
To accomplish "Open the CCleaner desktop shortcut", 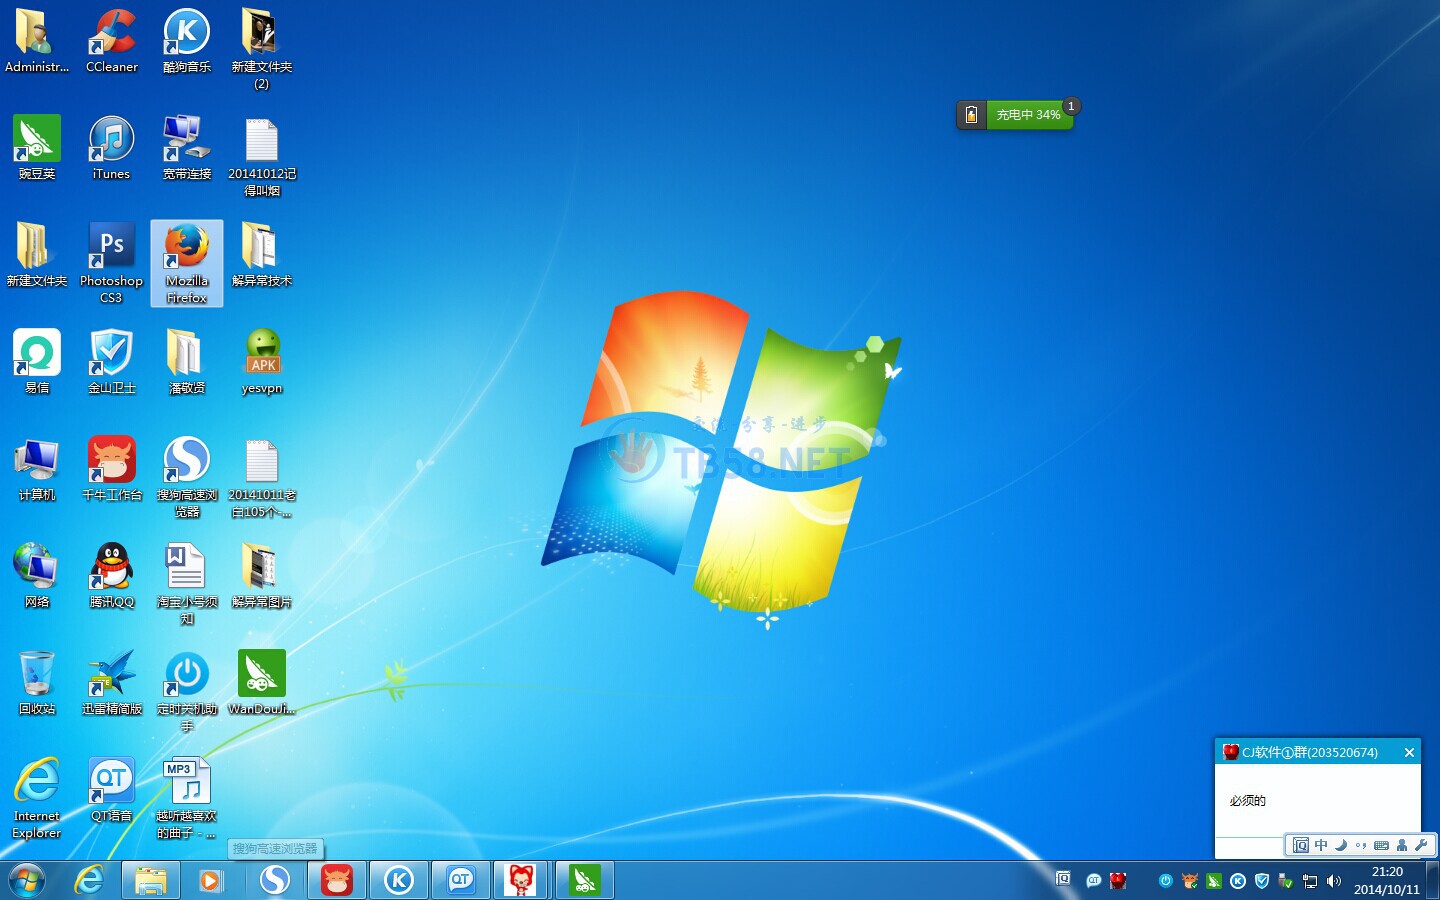I will (x=112, y=40).
